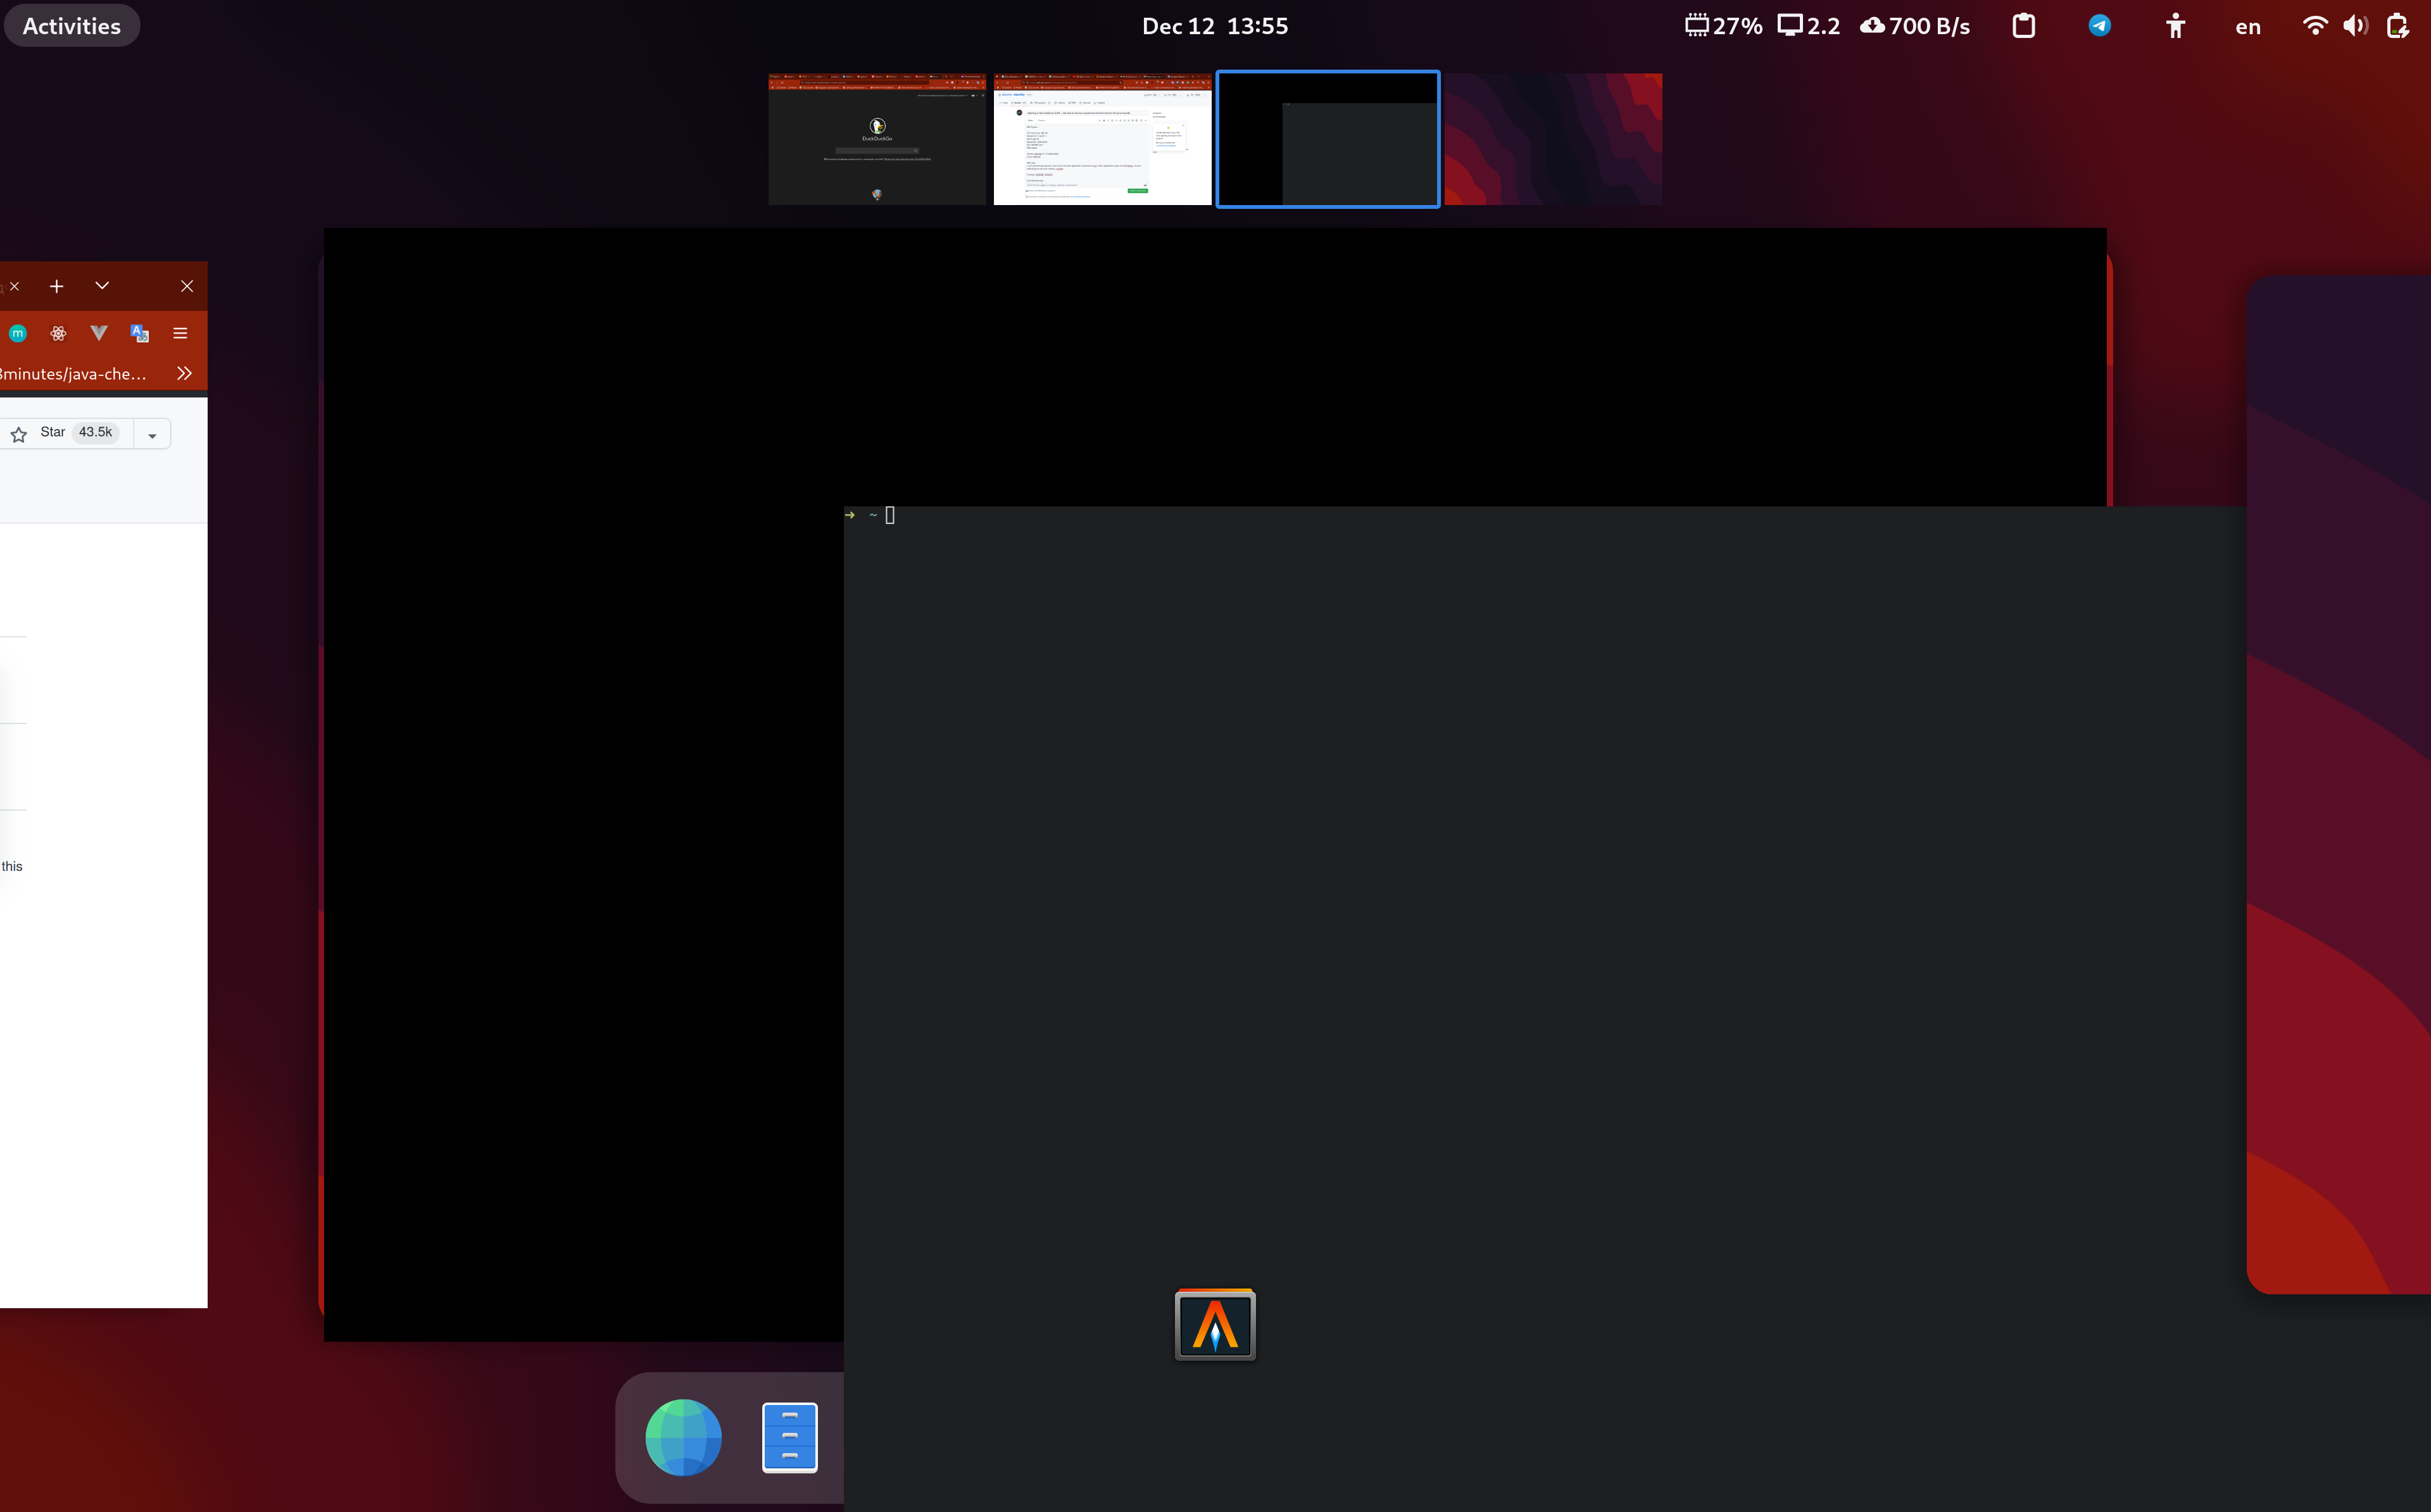Select the highlighted terminal window thumbnail

pyautogui.click(x=1327, y=138)
